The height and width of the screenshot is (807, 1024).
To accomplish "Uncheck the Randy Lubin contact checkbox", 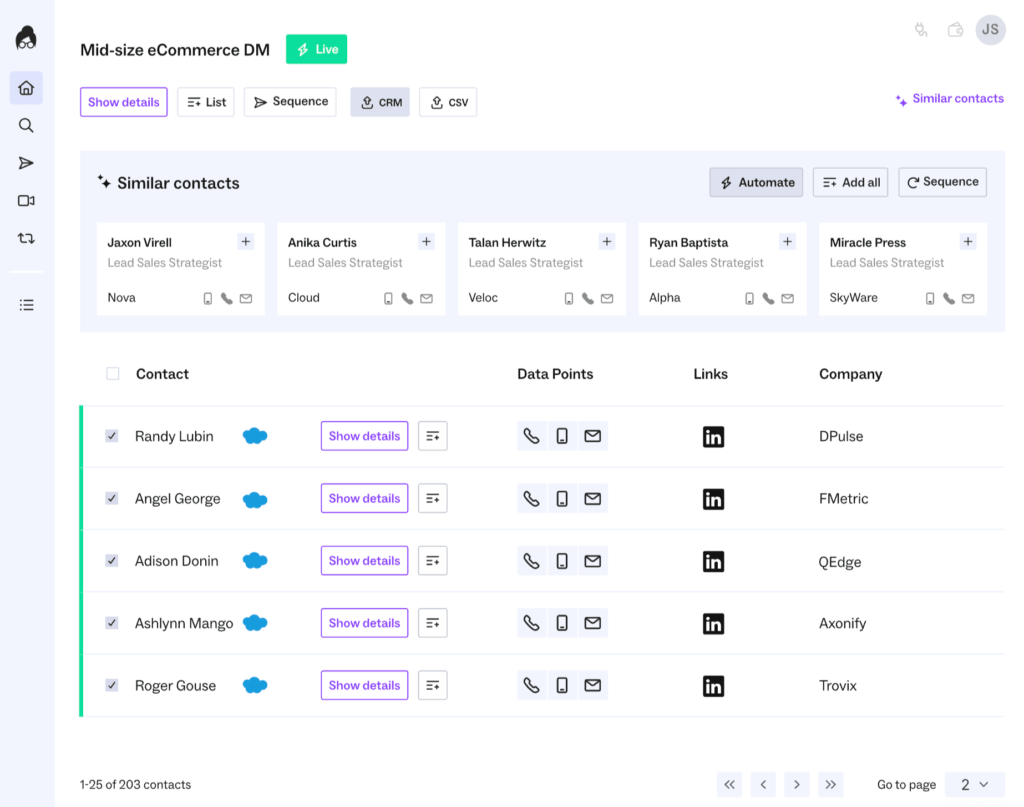I will coord(112,436).
